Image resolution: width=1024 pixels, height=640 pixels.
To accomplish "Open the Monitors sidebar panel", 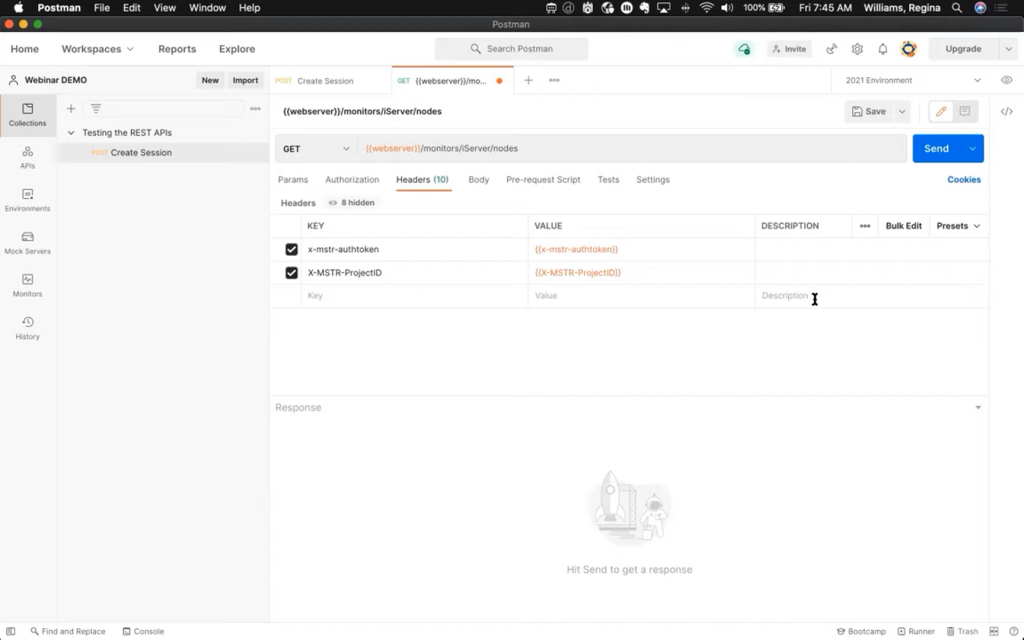I will click(x=27, y=285).
